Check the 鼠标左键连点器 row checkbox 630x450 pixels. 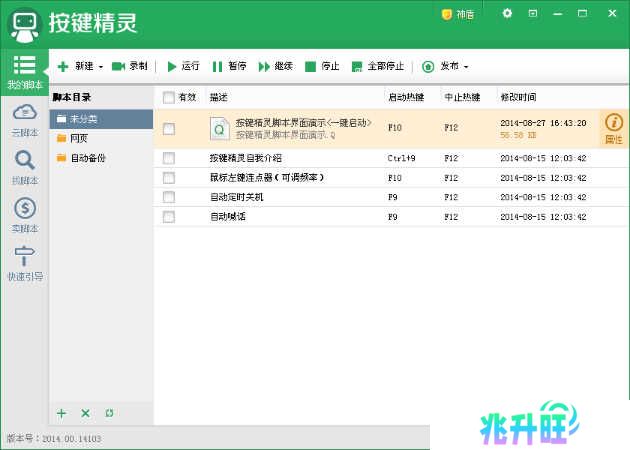coord(169,178)
